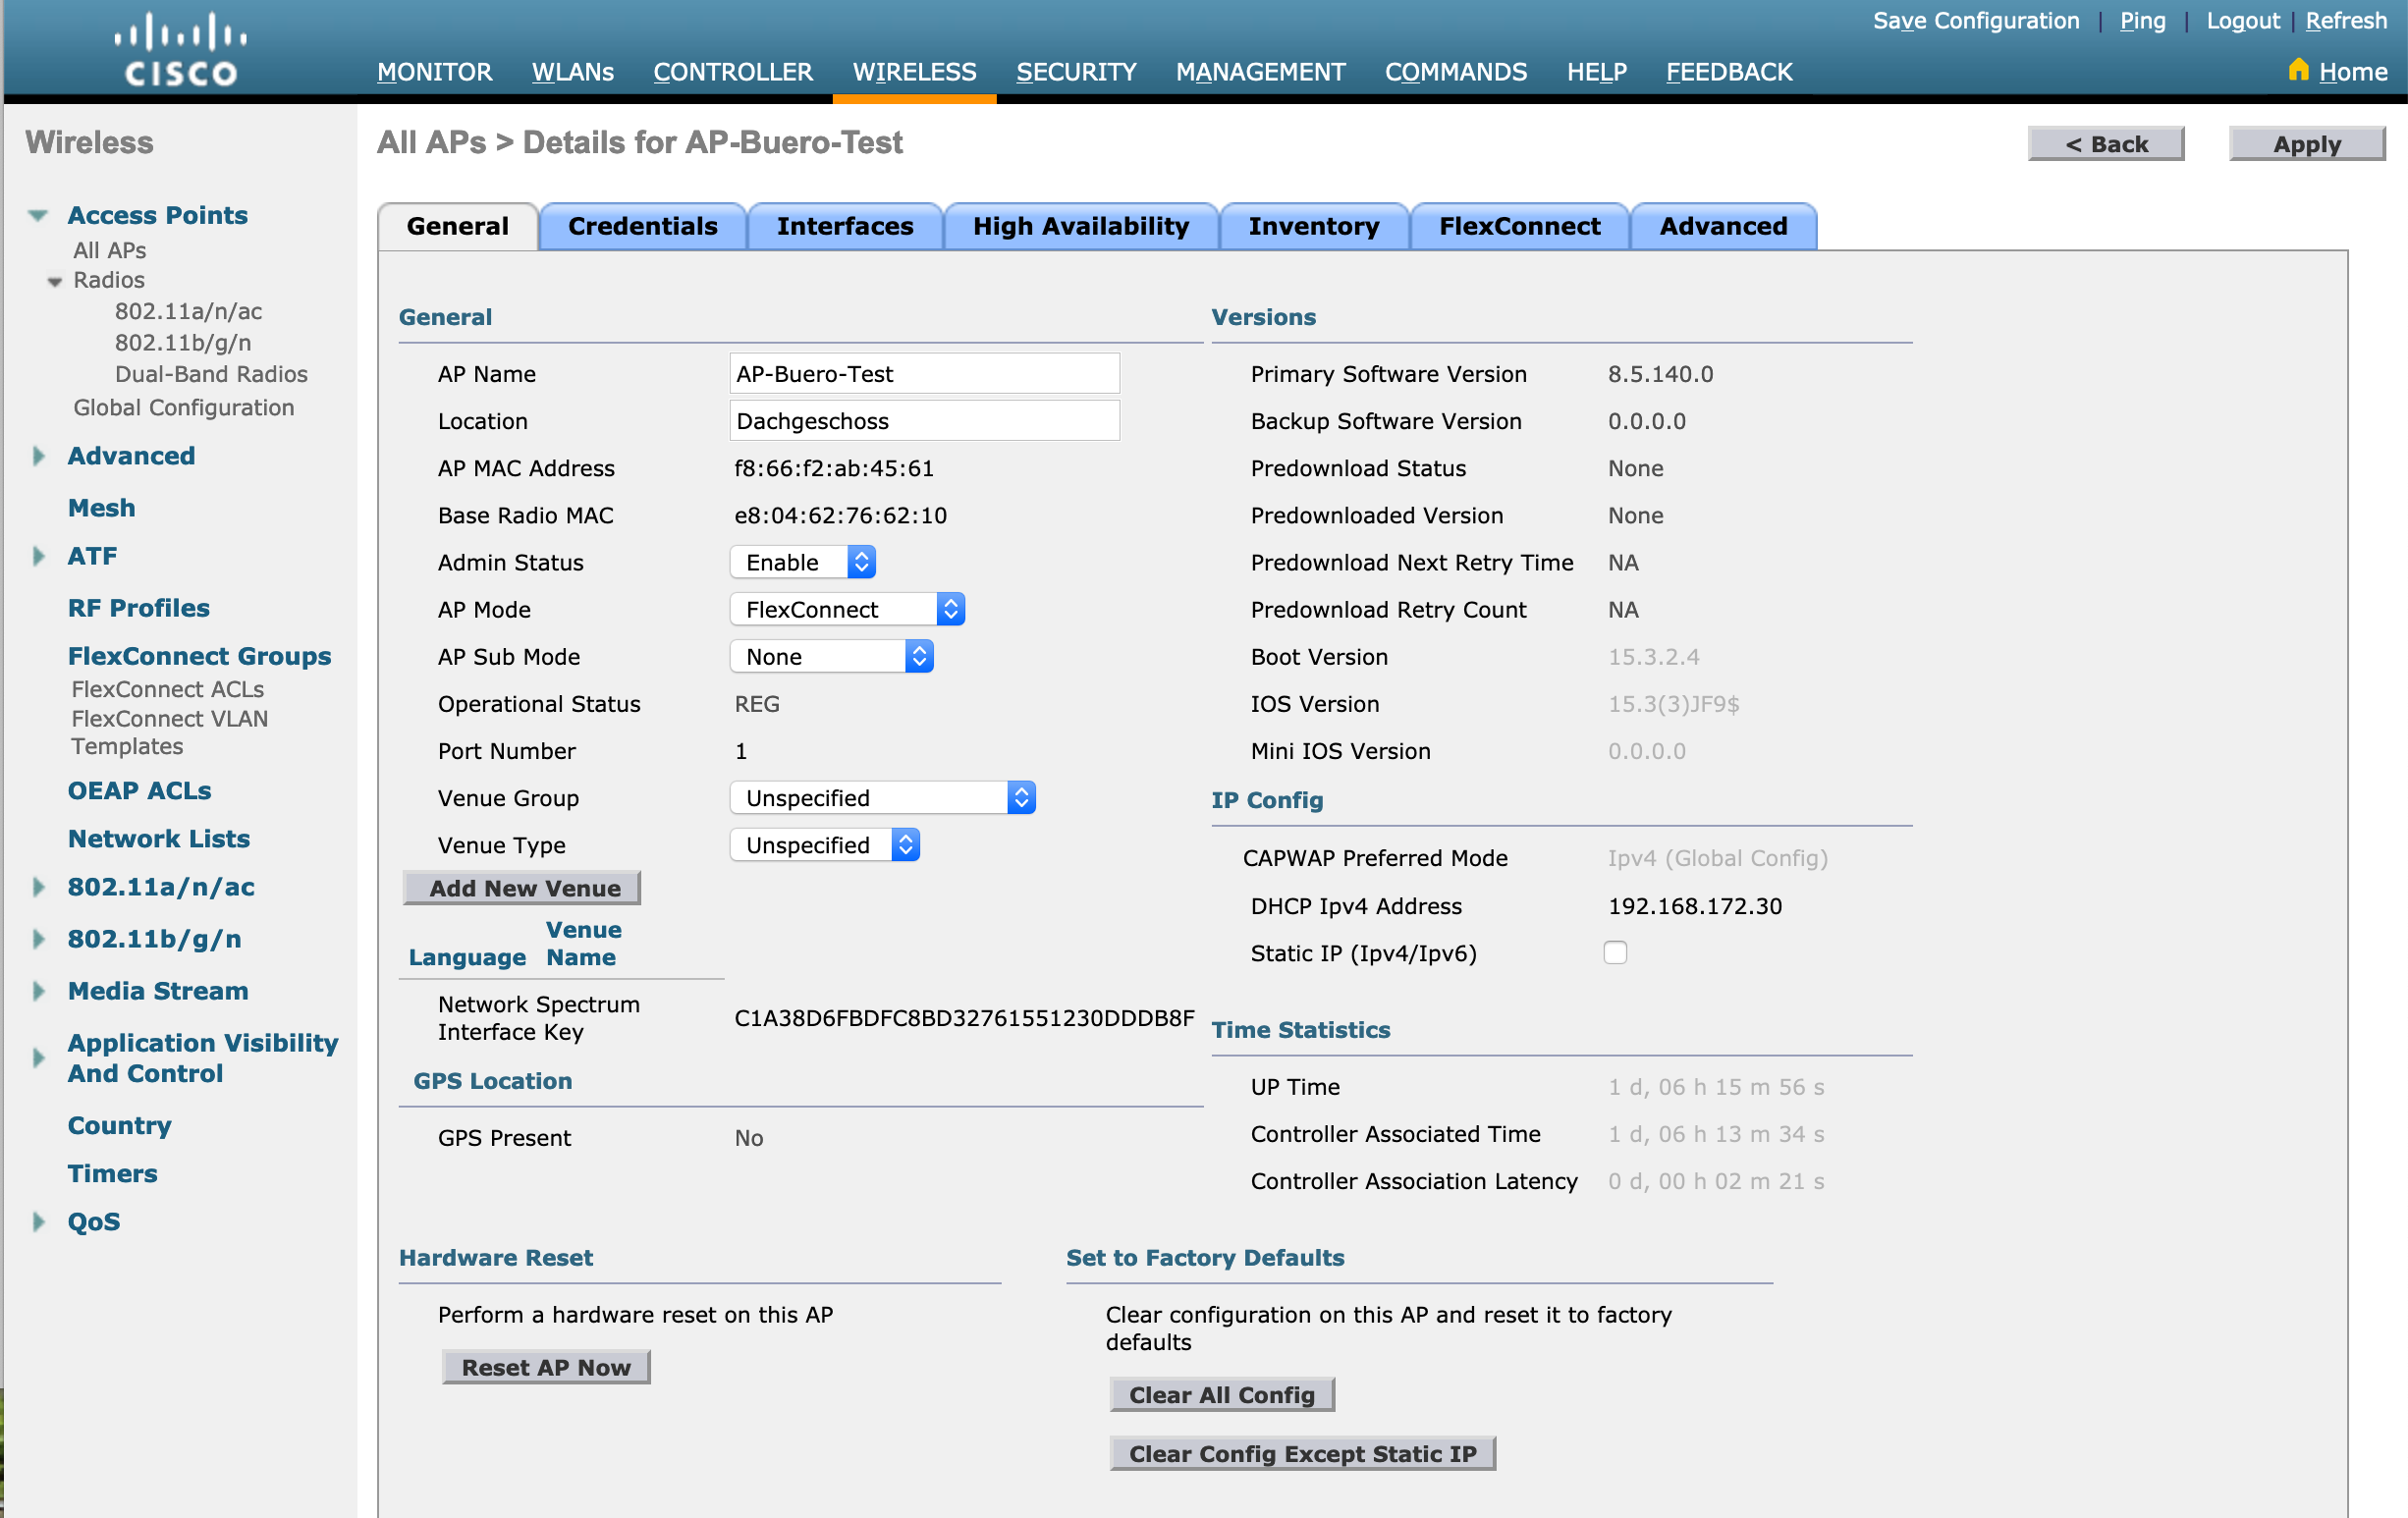Switch to the Inventory tab
Image resolution: width=2408 pixels, height=1518 pixels.
[x=1314, y=226]
